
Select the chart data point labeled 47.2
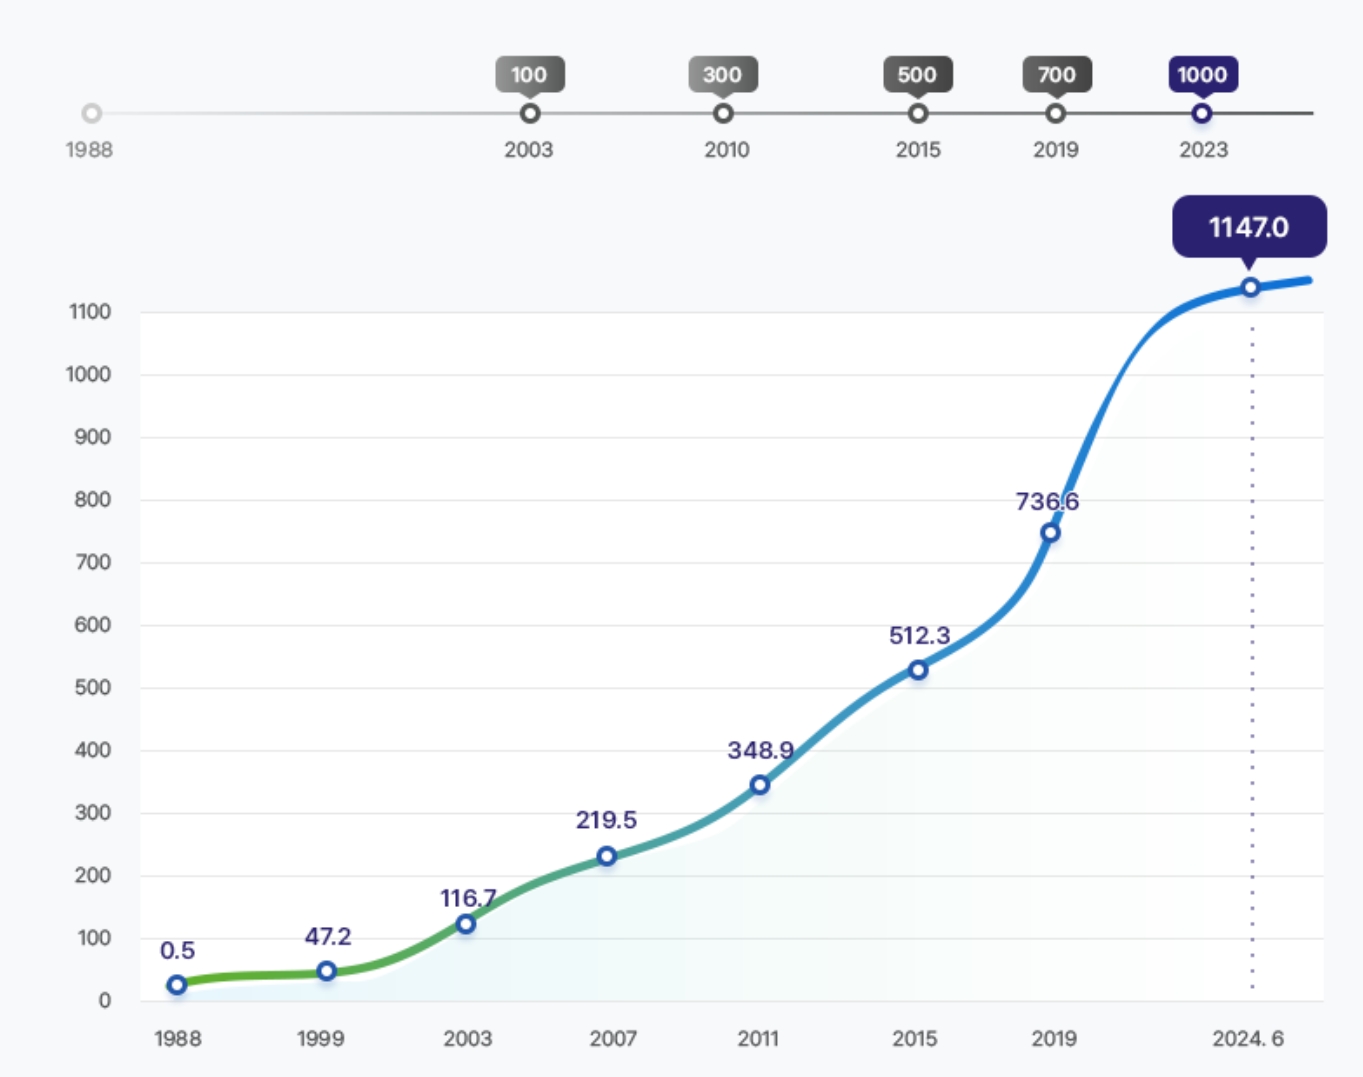point(327,971)
